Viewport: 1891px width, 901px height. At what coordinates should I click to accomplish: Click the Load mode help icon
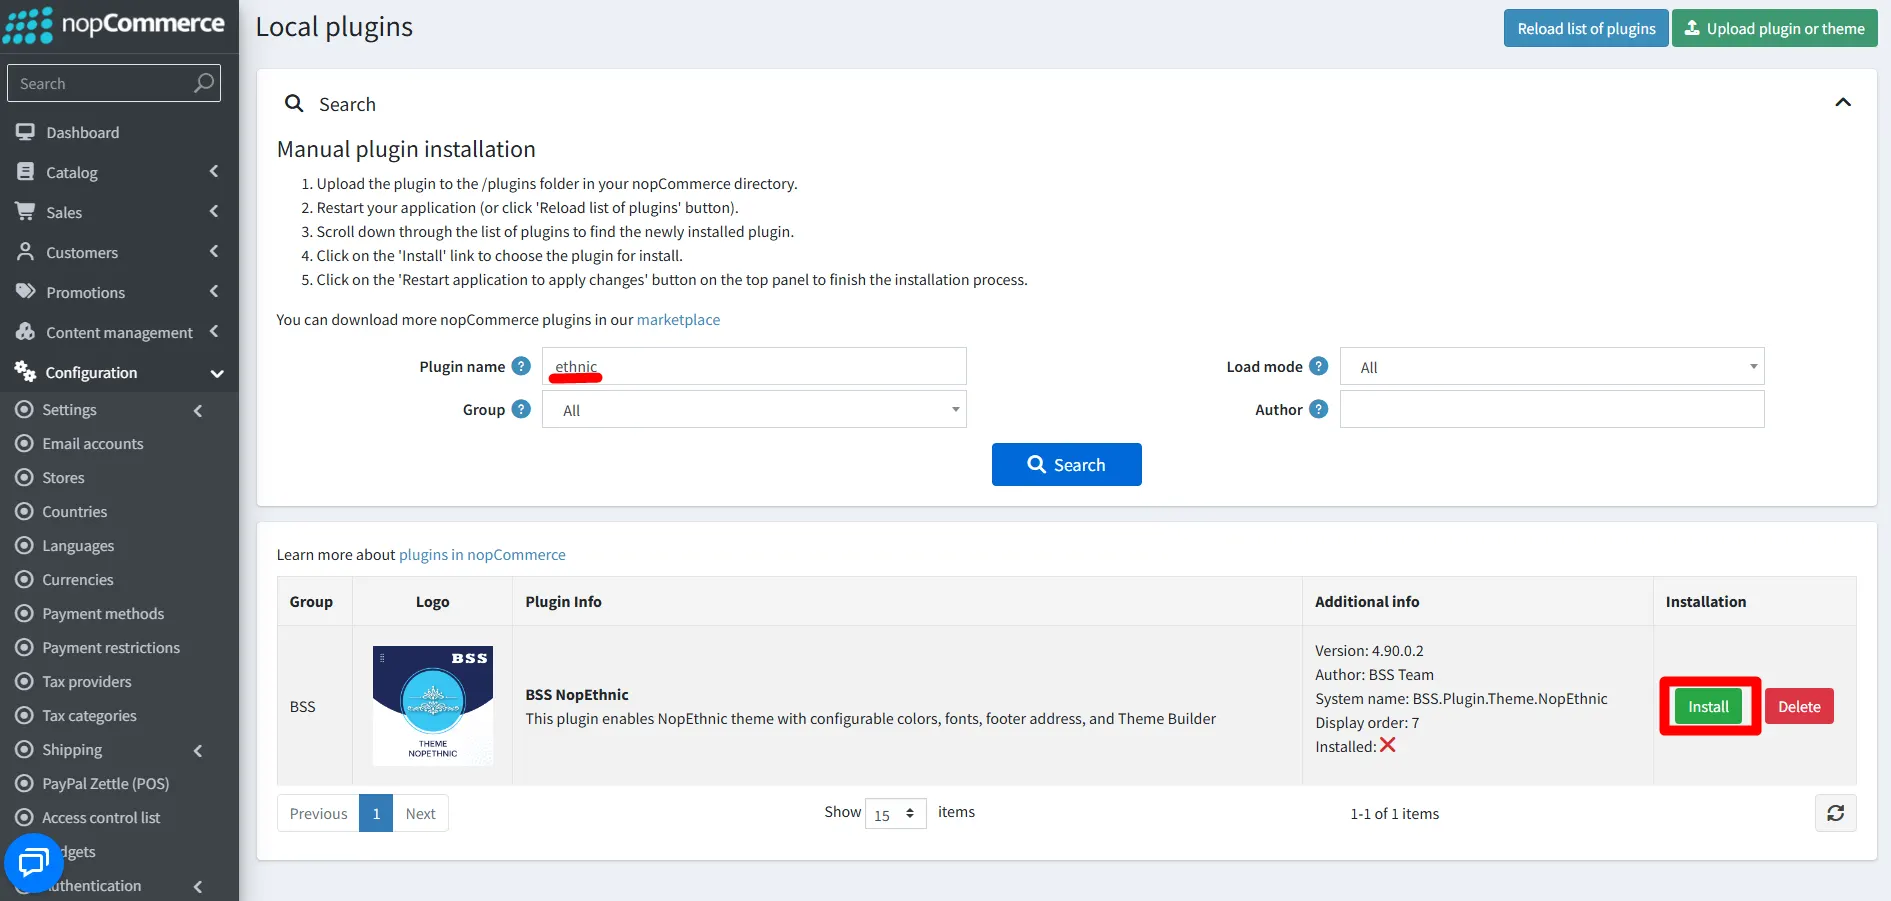coord(1319,366)
